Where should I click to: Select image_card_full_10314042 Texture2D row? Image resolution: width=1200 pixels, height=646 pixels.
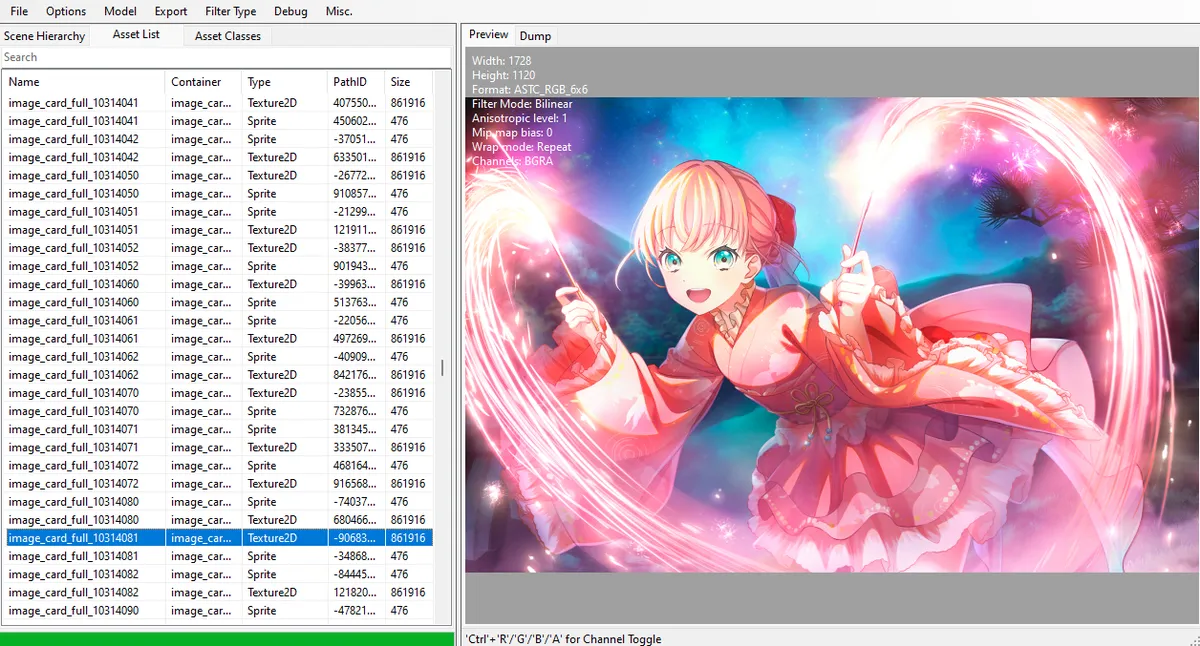tap(218, 157)
